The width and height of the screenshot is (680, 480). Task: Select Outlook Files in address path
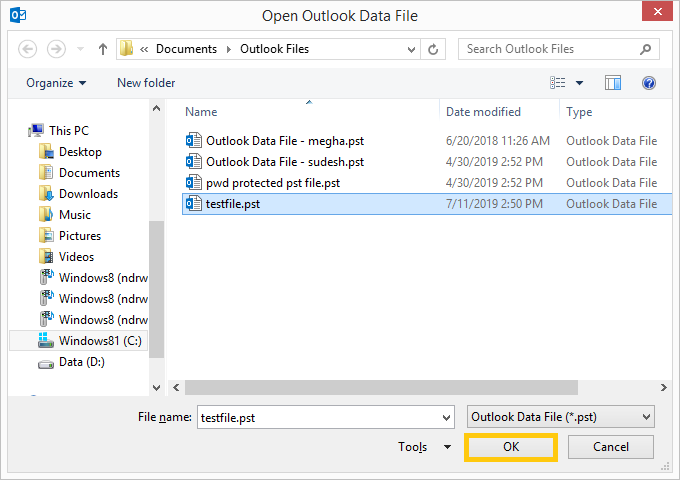[275, 49]
